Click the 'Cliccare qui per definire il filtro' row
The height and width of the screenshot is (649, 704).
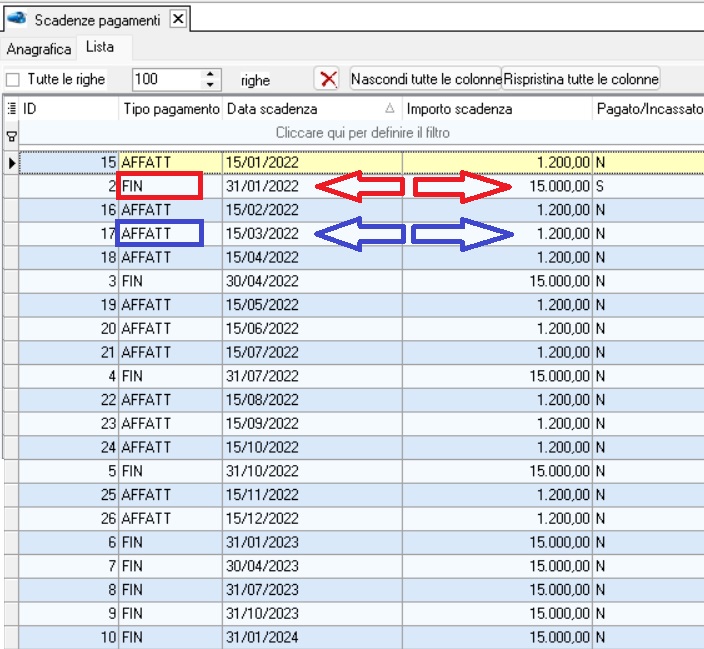[362, 133]
